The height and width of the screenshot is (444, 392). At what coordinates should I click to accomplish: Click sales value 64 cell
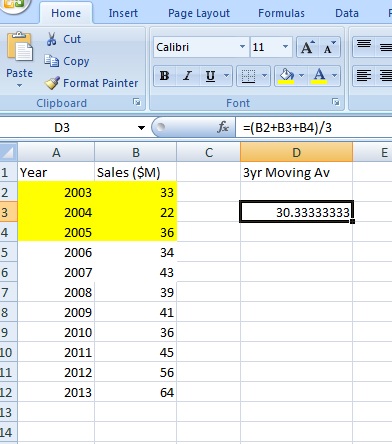[x=136, y=392]
